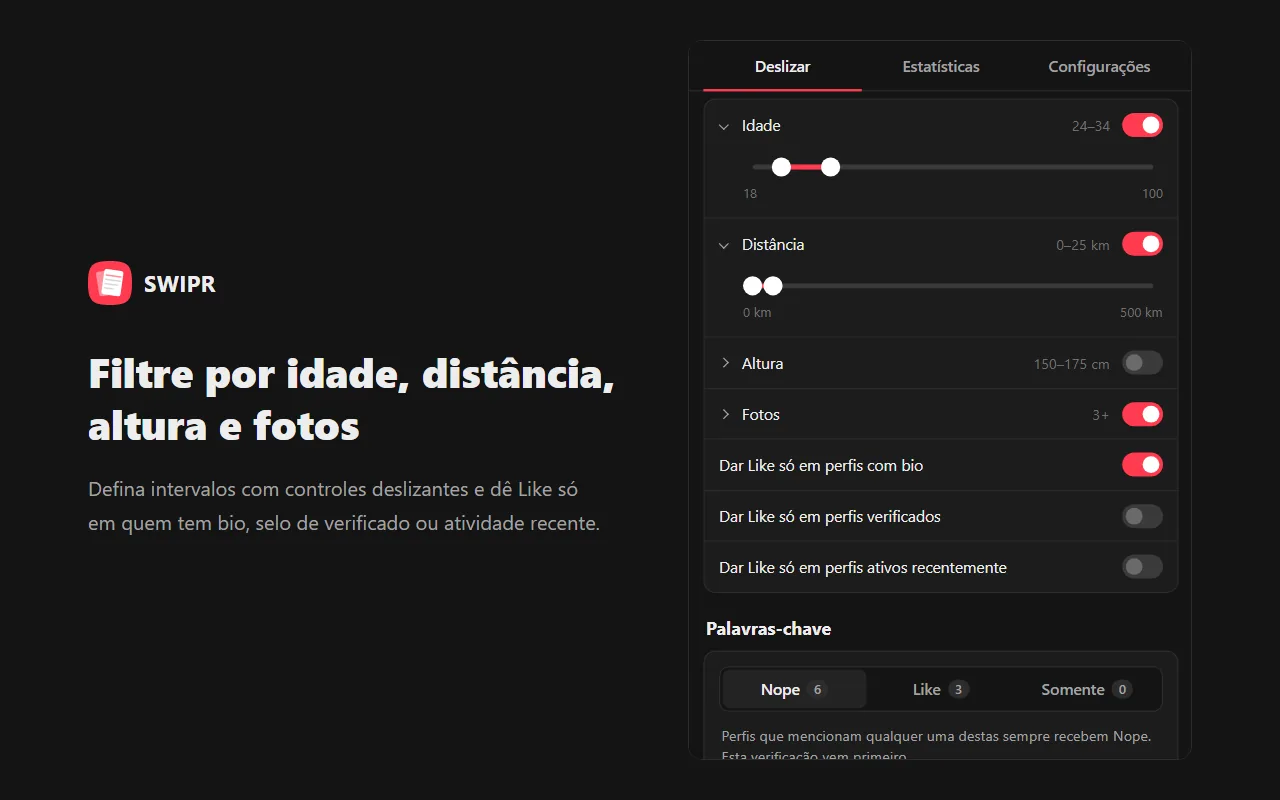Click the Nope count badge 6
1280x800 pixels.
[x=818, y=689]
